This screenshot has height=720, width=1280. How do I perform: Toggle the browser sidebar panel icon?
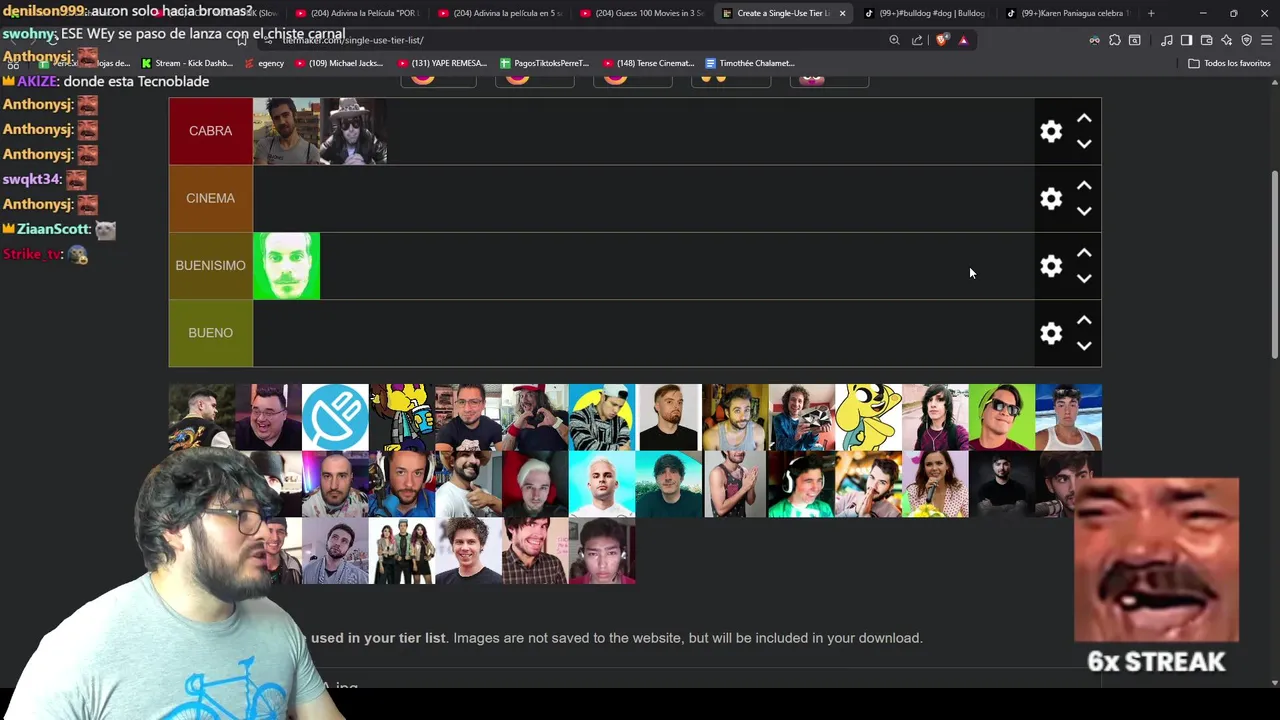[1186, 40]
